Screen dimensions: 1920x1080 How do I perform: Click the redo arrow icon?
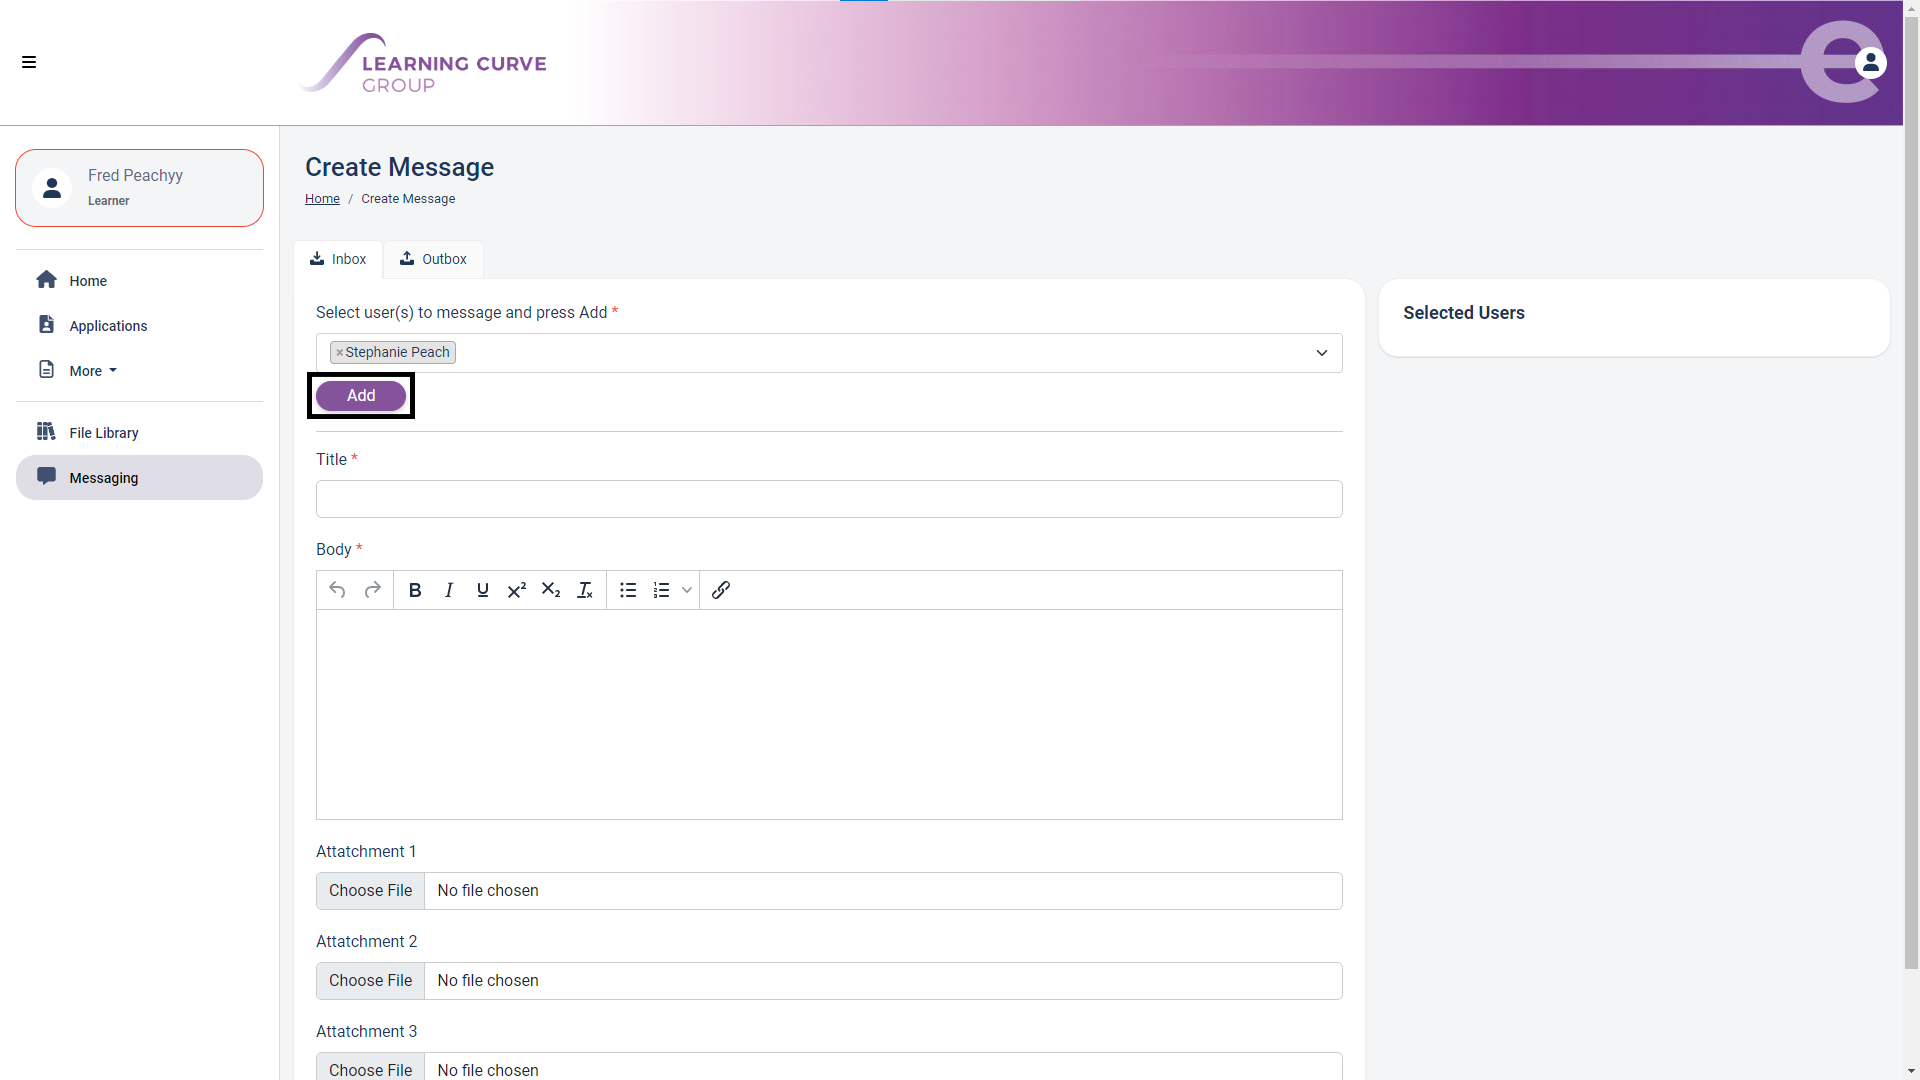[x=372, y=590]
